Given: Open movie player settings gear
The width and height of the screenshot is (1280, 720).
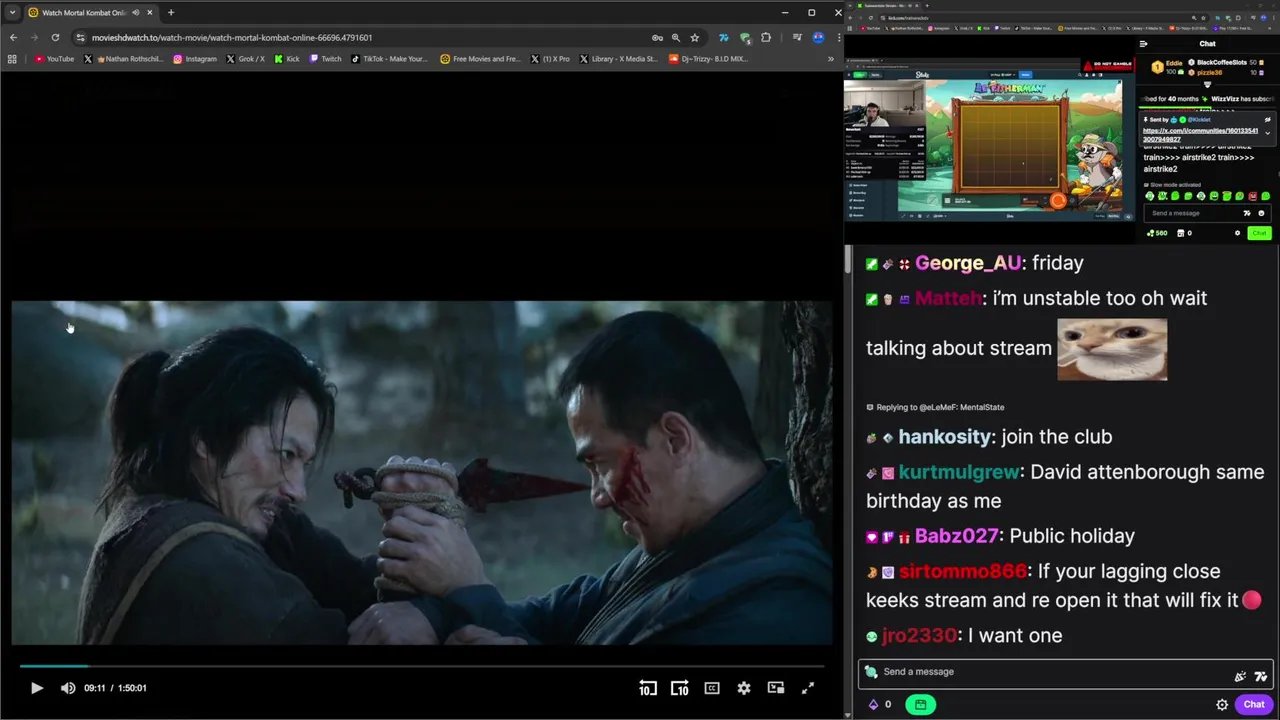Looking at the screenshot, I should pos(744,688).
